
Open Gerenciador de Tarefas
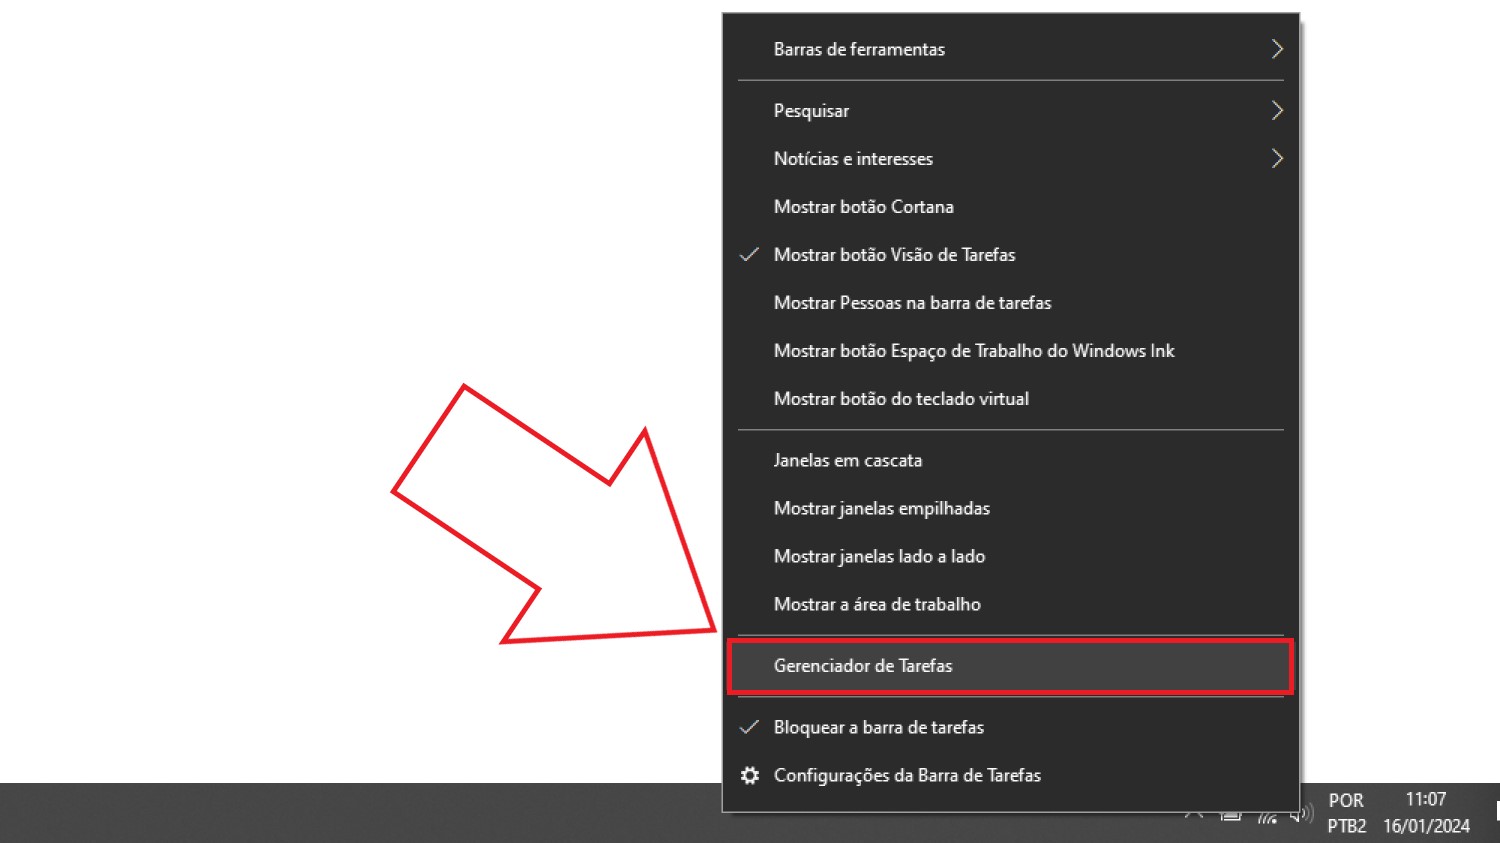(x=1010, y=666)
